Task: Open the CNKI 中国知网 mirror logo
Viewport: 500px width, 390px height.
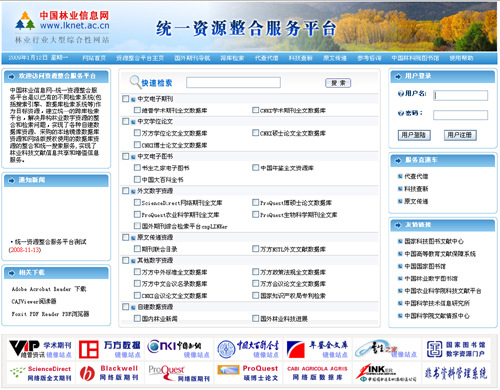Action: [x=179, y=349]
